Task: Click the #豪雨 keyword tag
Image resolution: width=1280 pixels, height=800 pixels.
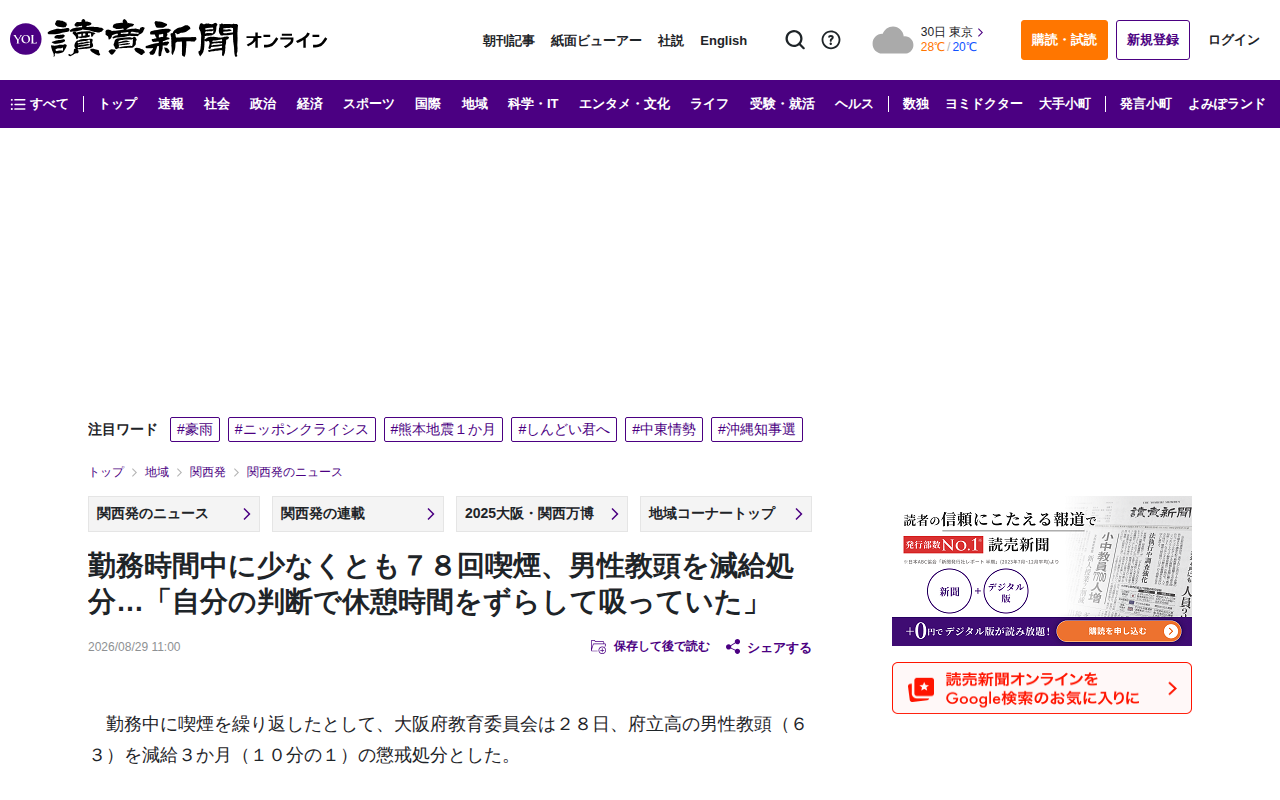Action: (195, 430)
